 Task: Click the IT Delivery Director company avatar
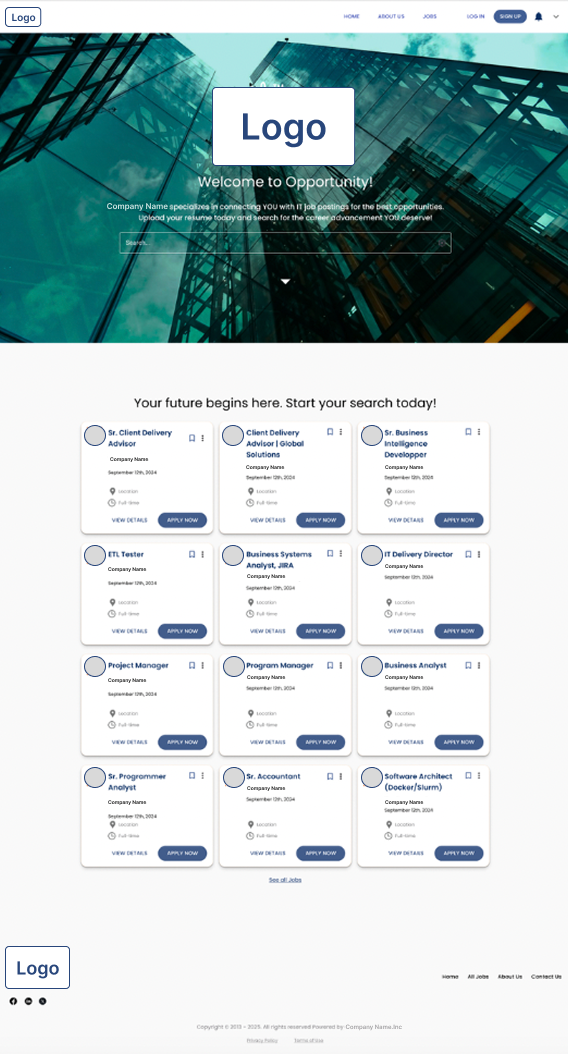[372, 556]
